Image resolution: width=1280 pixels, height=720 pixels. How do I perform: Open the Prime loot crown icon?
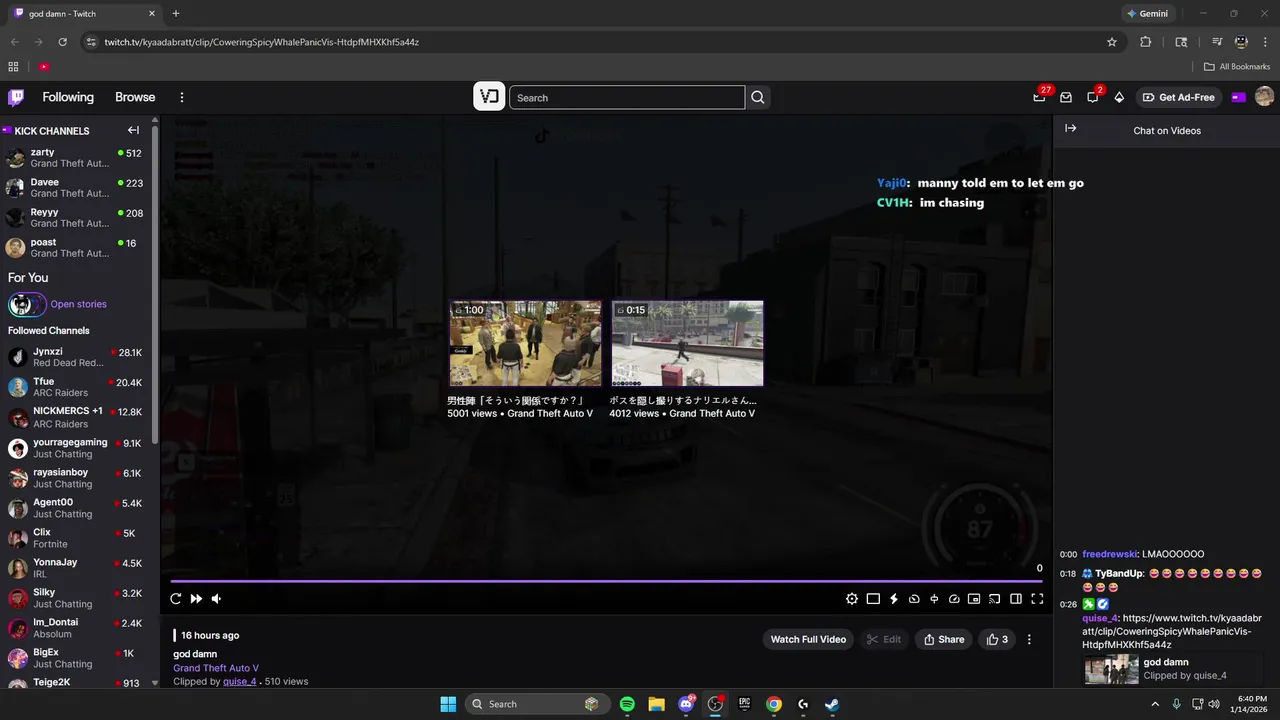click(x=1066, y=97)
